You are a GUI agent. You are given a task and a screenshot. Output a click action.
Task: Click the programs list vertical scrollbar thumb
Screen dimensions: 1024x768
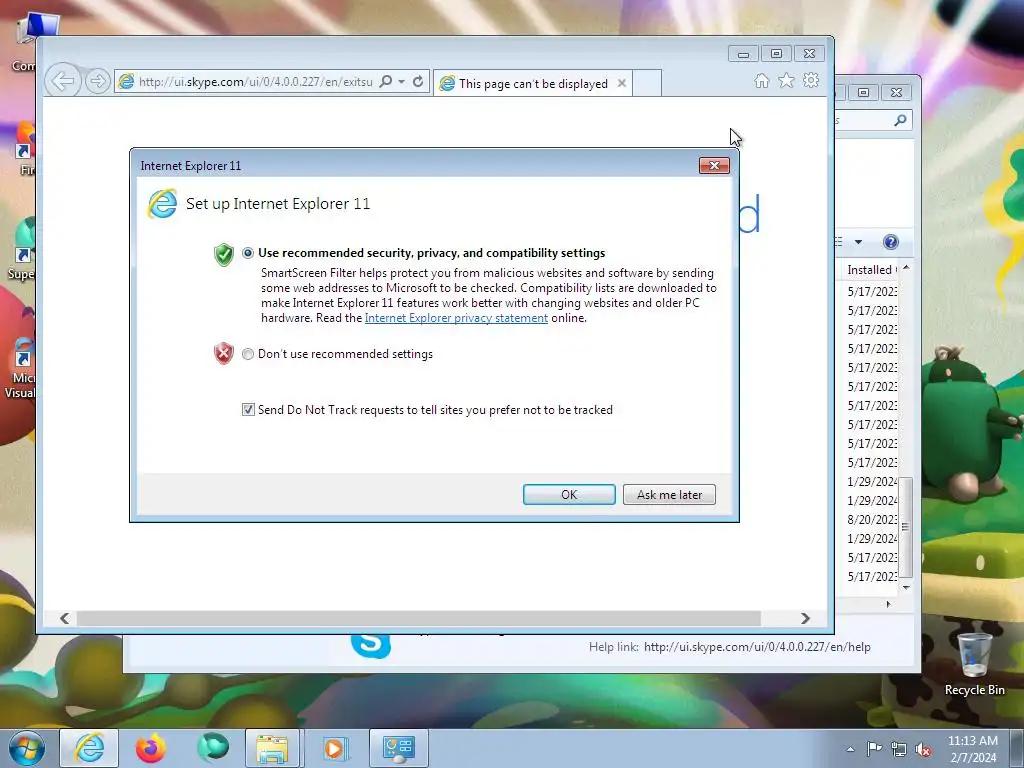tap(906, 528)
